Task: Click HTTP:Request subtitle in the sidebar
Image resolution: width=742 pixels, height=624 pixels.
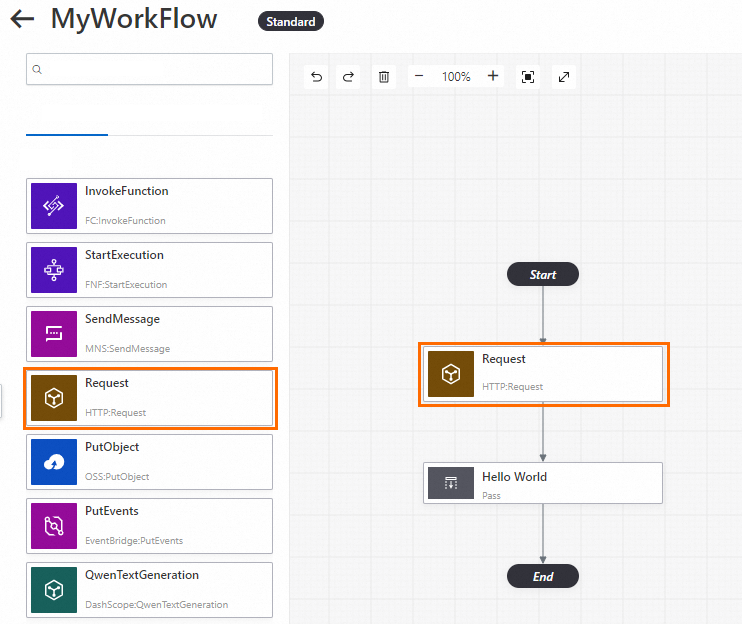Action: pyautogui.click(x=115, y=413)
